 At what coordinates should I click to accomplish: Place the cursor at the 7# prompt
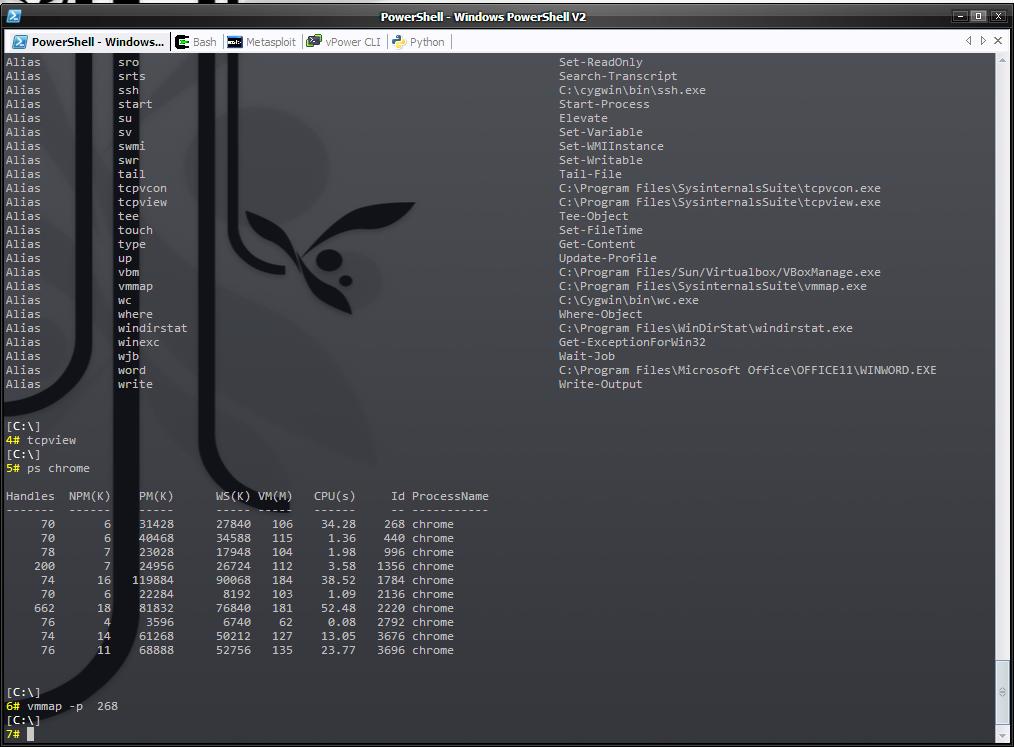[x=32, y=734]
